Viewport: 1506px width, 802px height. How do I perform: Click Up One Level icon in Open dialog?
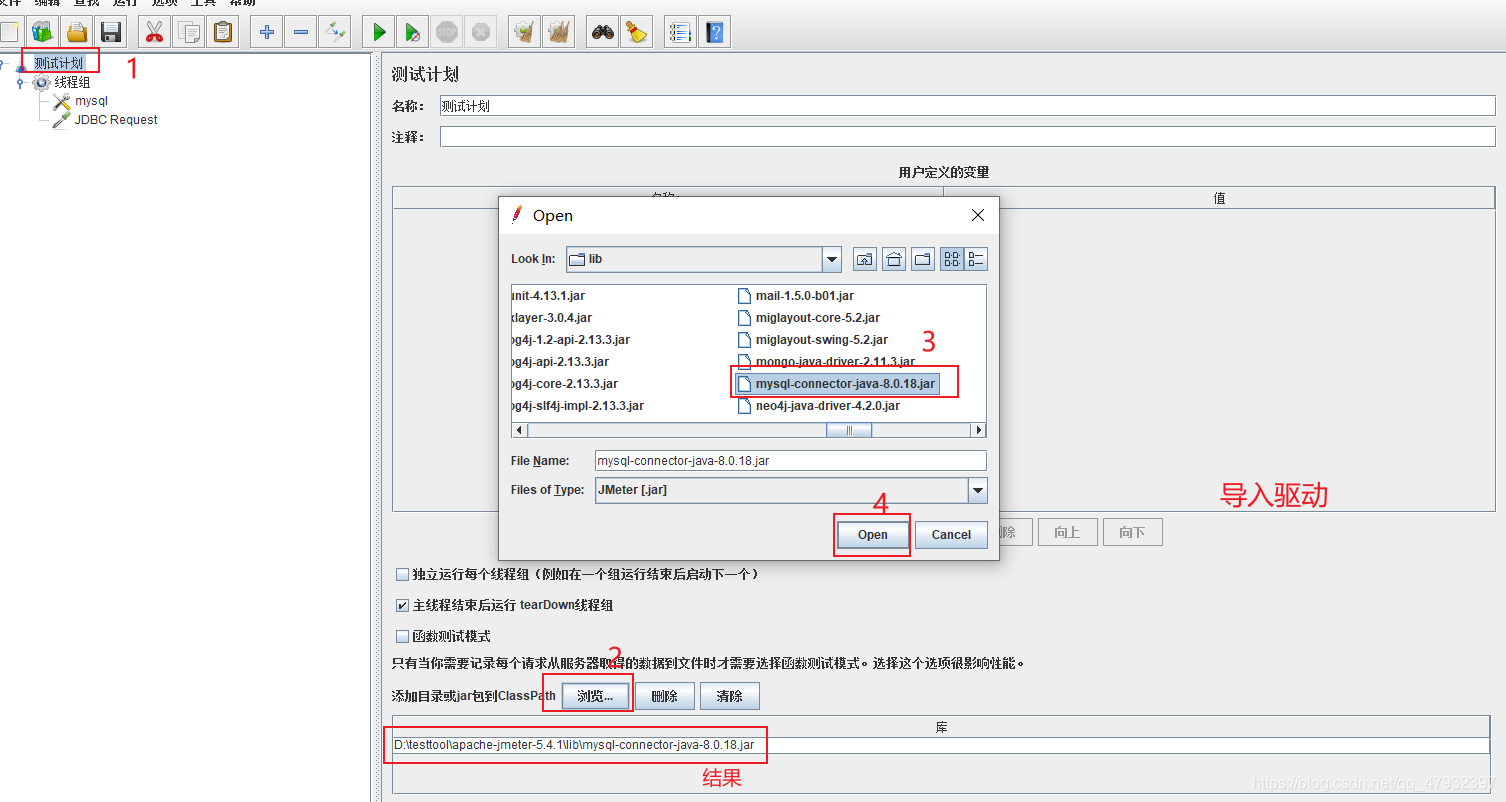pos(865,259)
